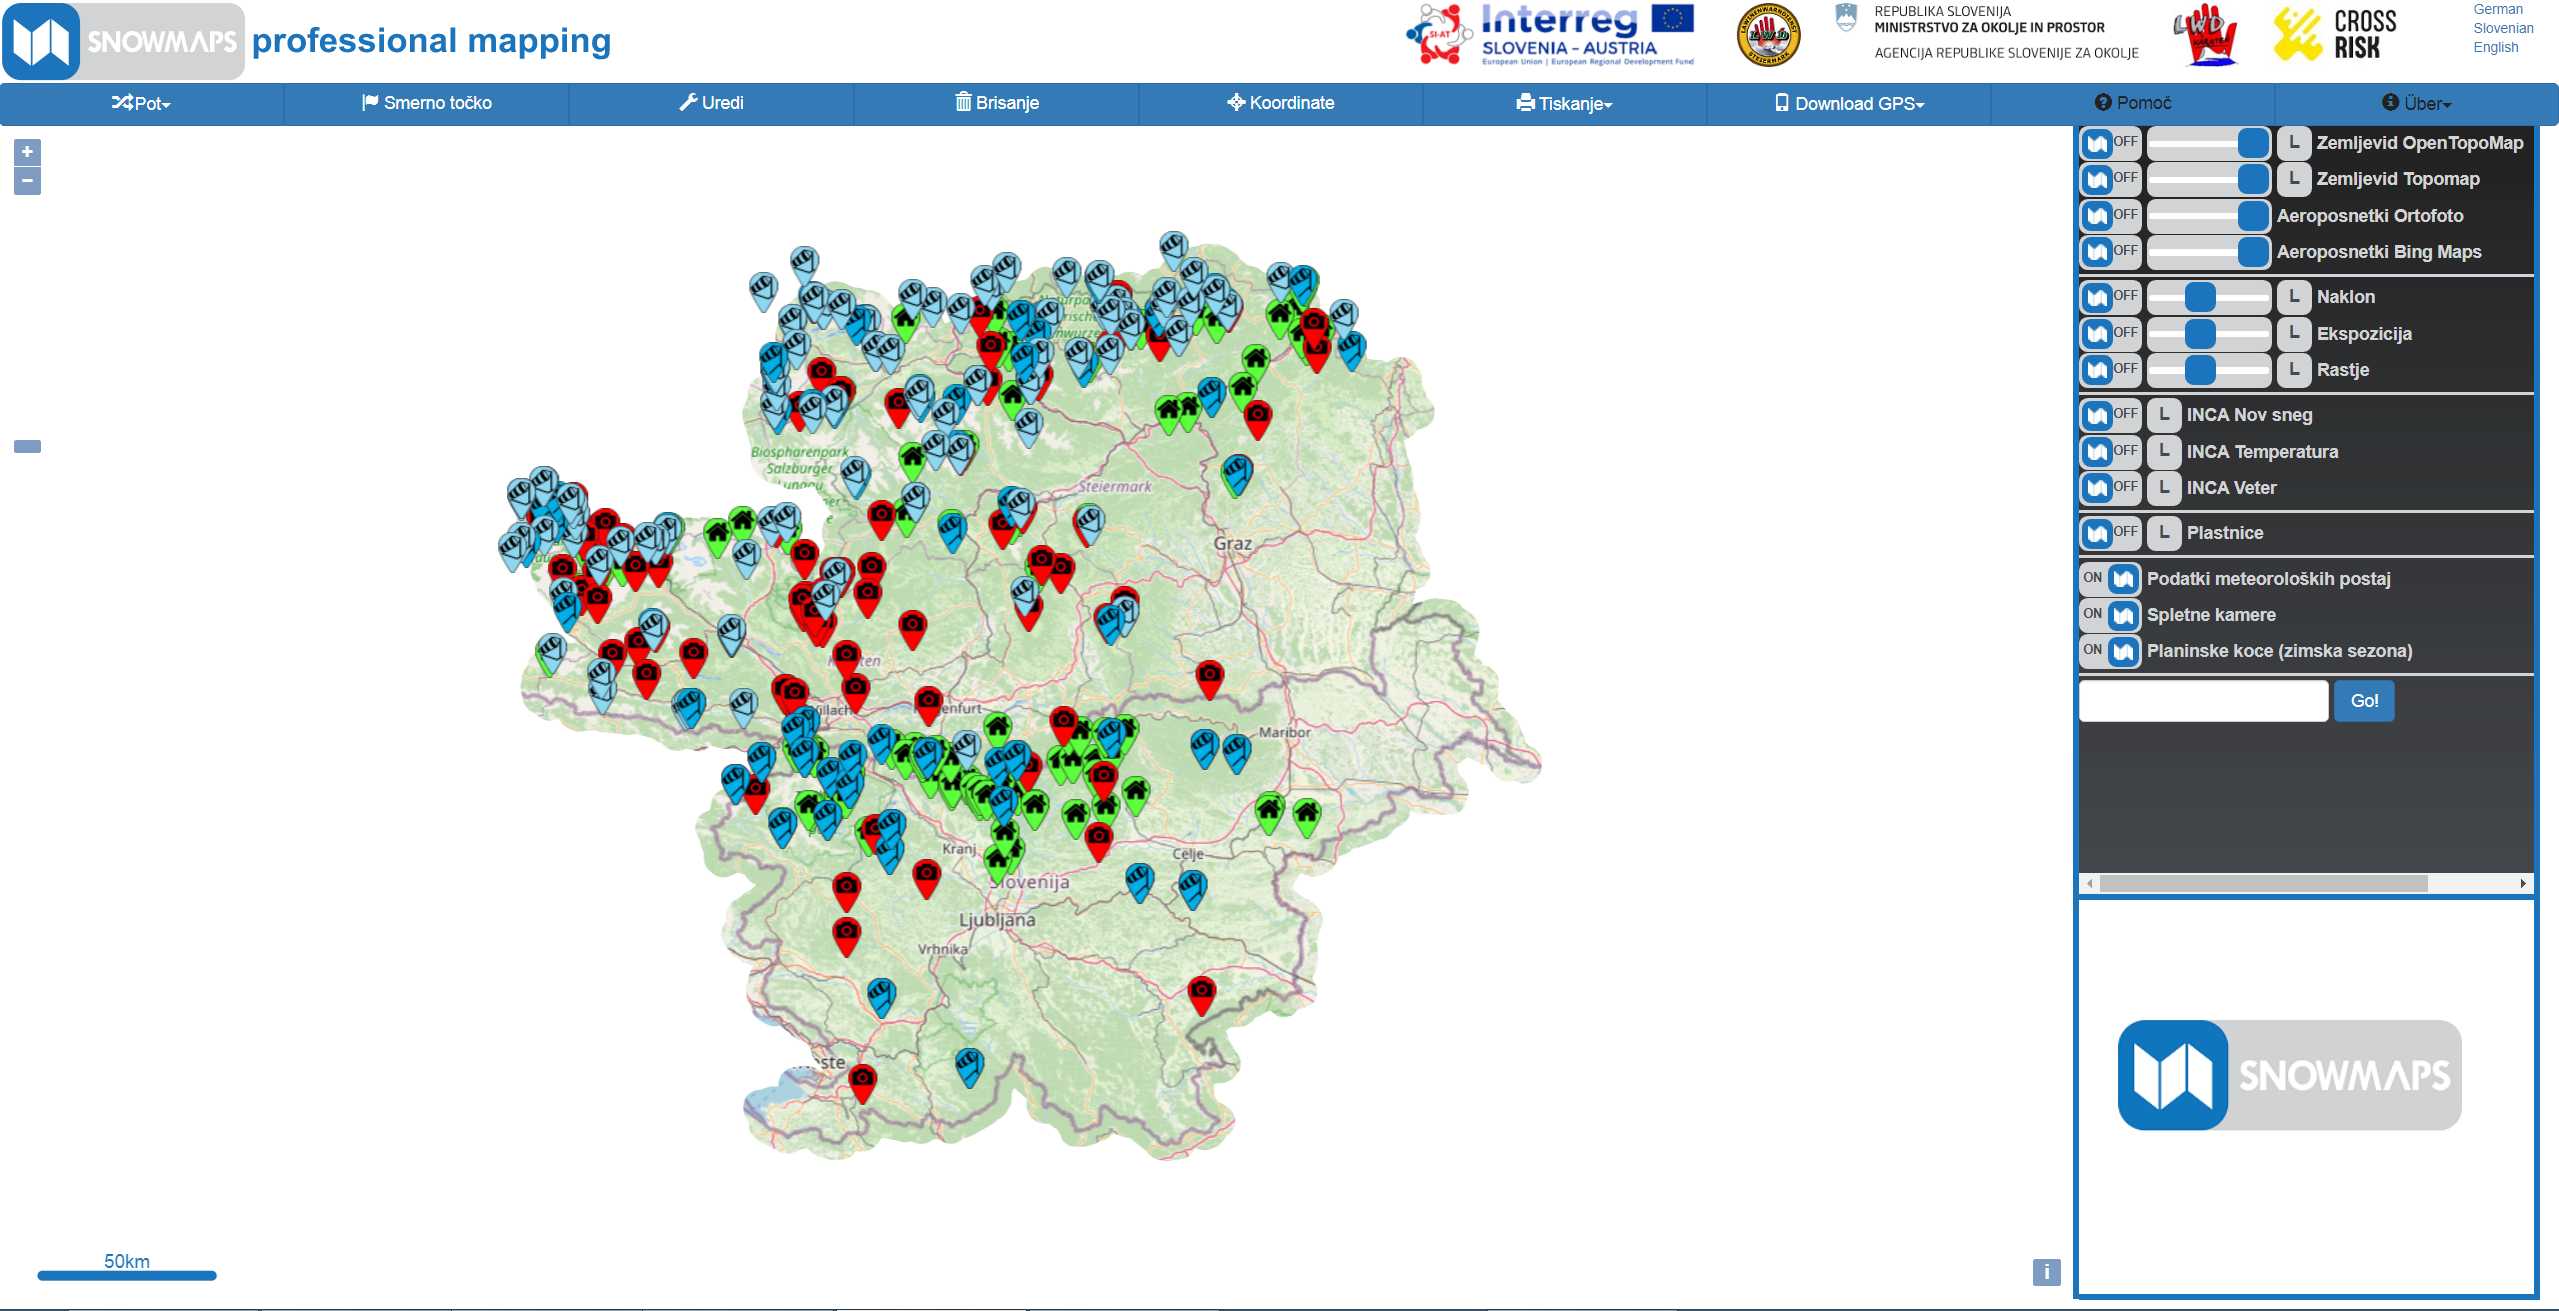This screenshot has width=2559, height=1311.
Task: Click the L legend icon for INCA Temperatura
Action: click(x=2164, y=451)
